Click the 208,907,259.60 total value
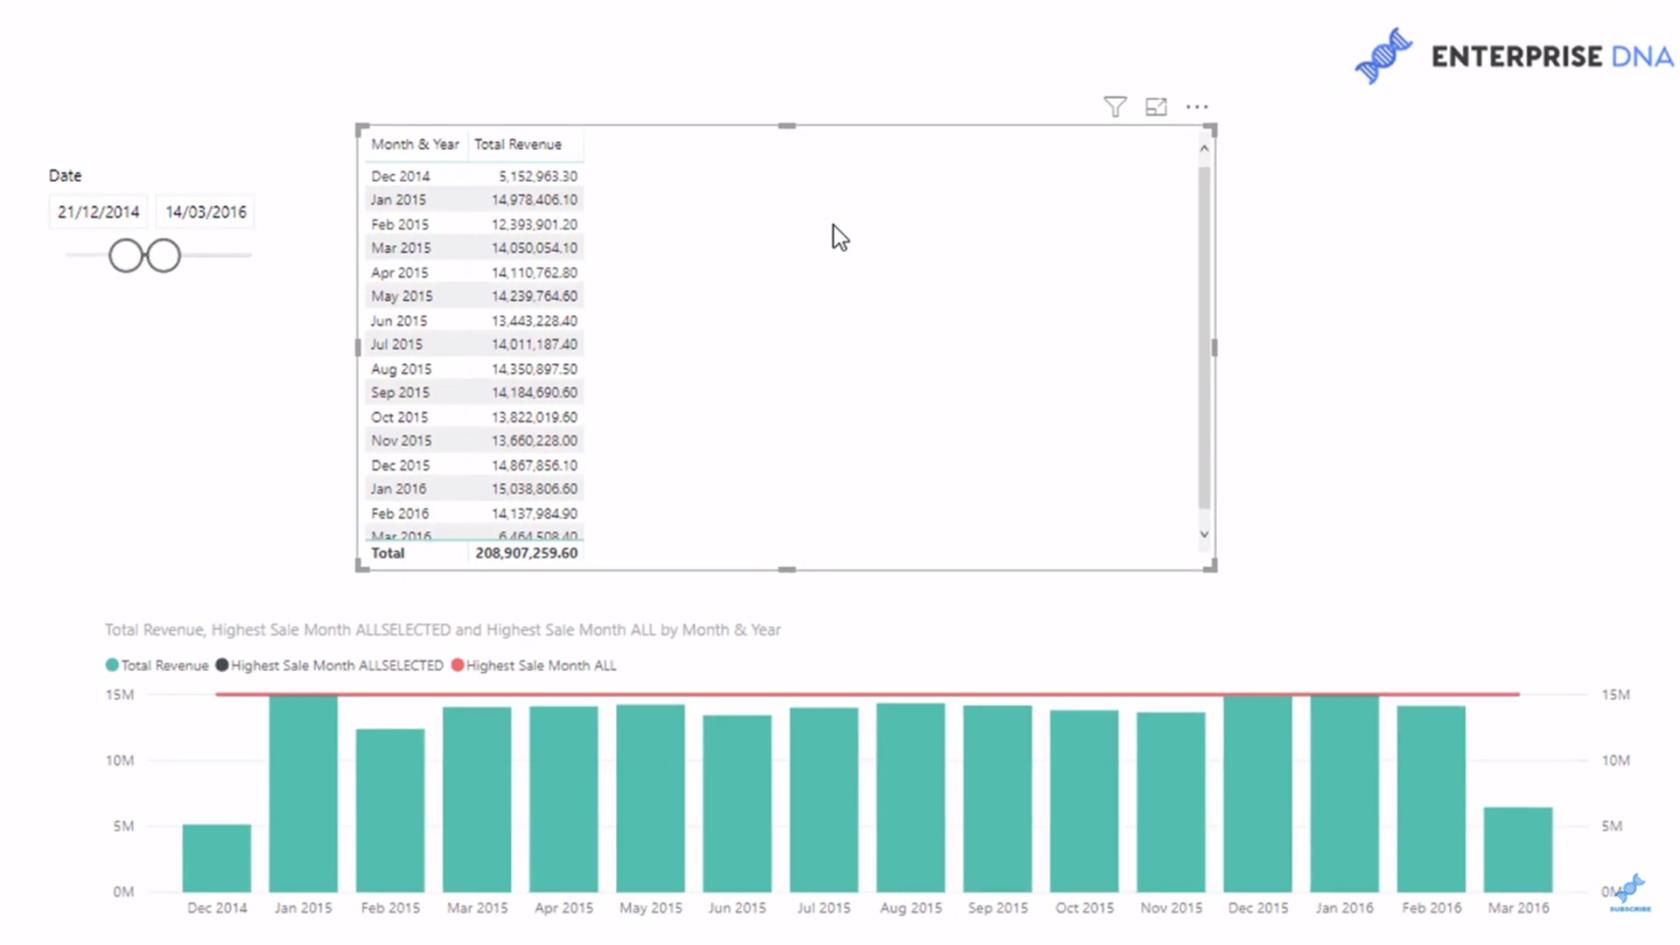Screen dimensions: 1680x945 click(527, 553)
